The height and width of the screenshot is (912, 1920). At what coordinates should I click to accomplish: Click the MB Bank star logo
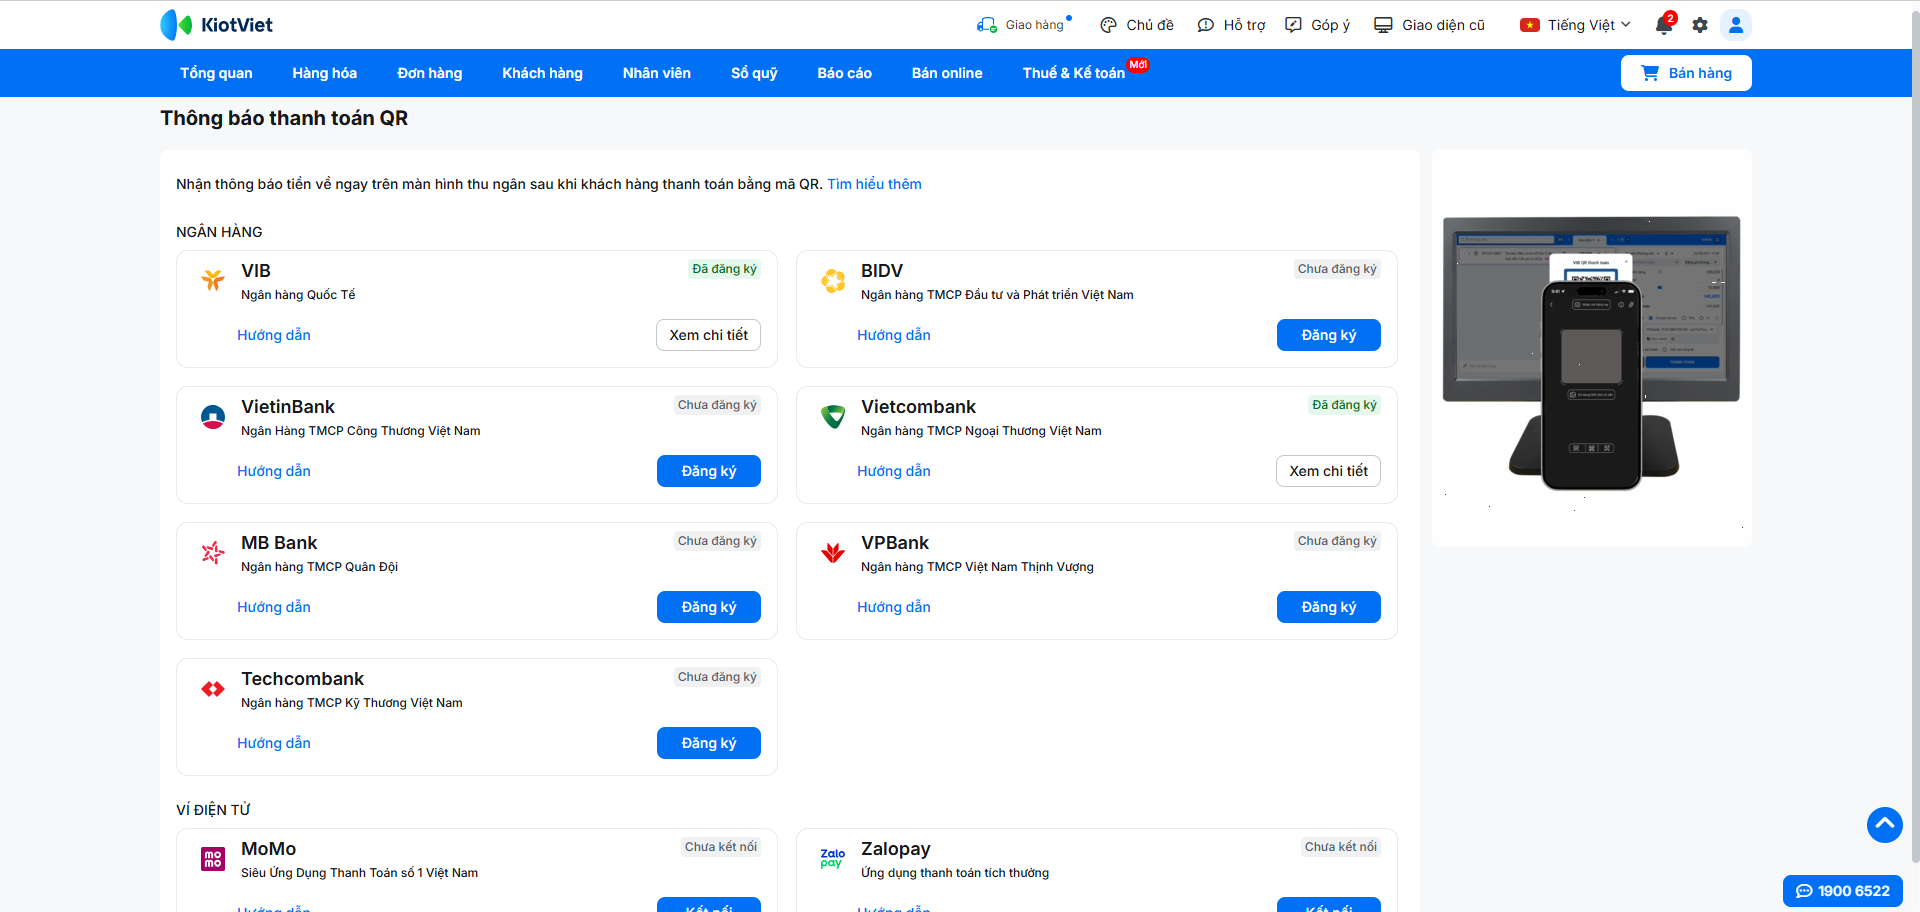pyautogui.click(x=213, y=553)
